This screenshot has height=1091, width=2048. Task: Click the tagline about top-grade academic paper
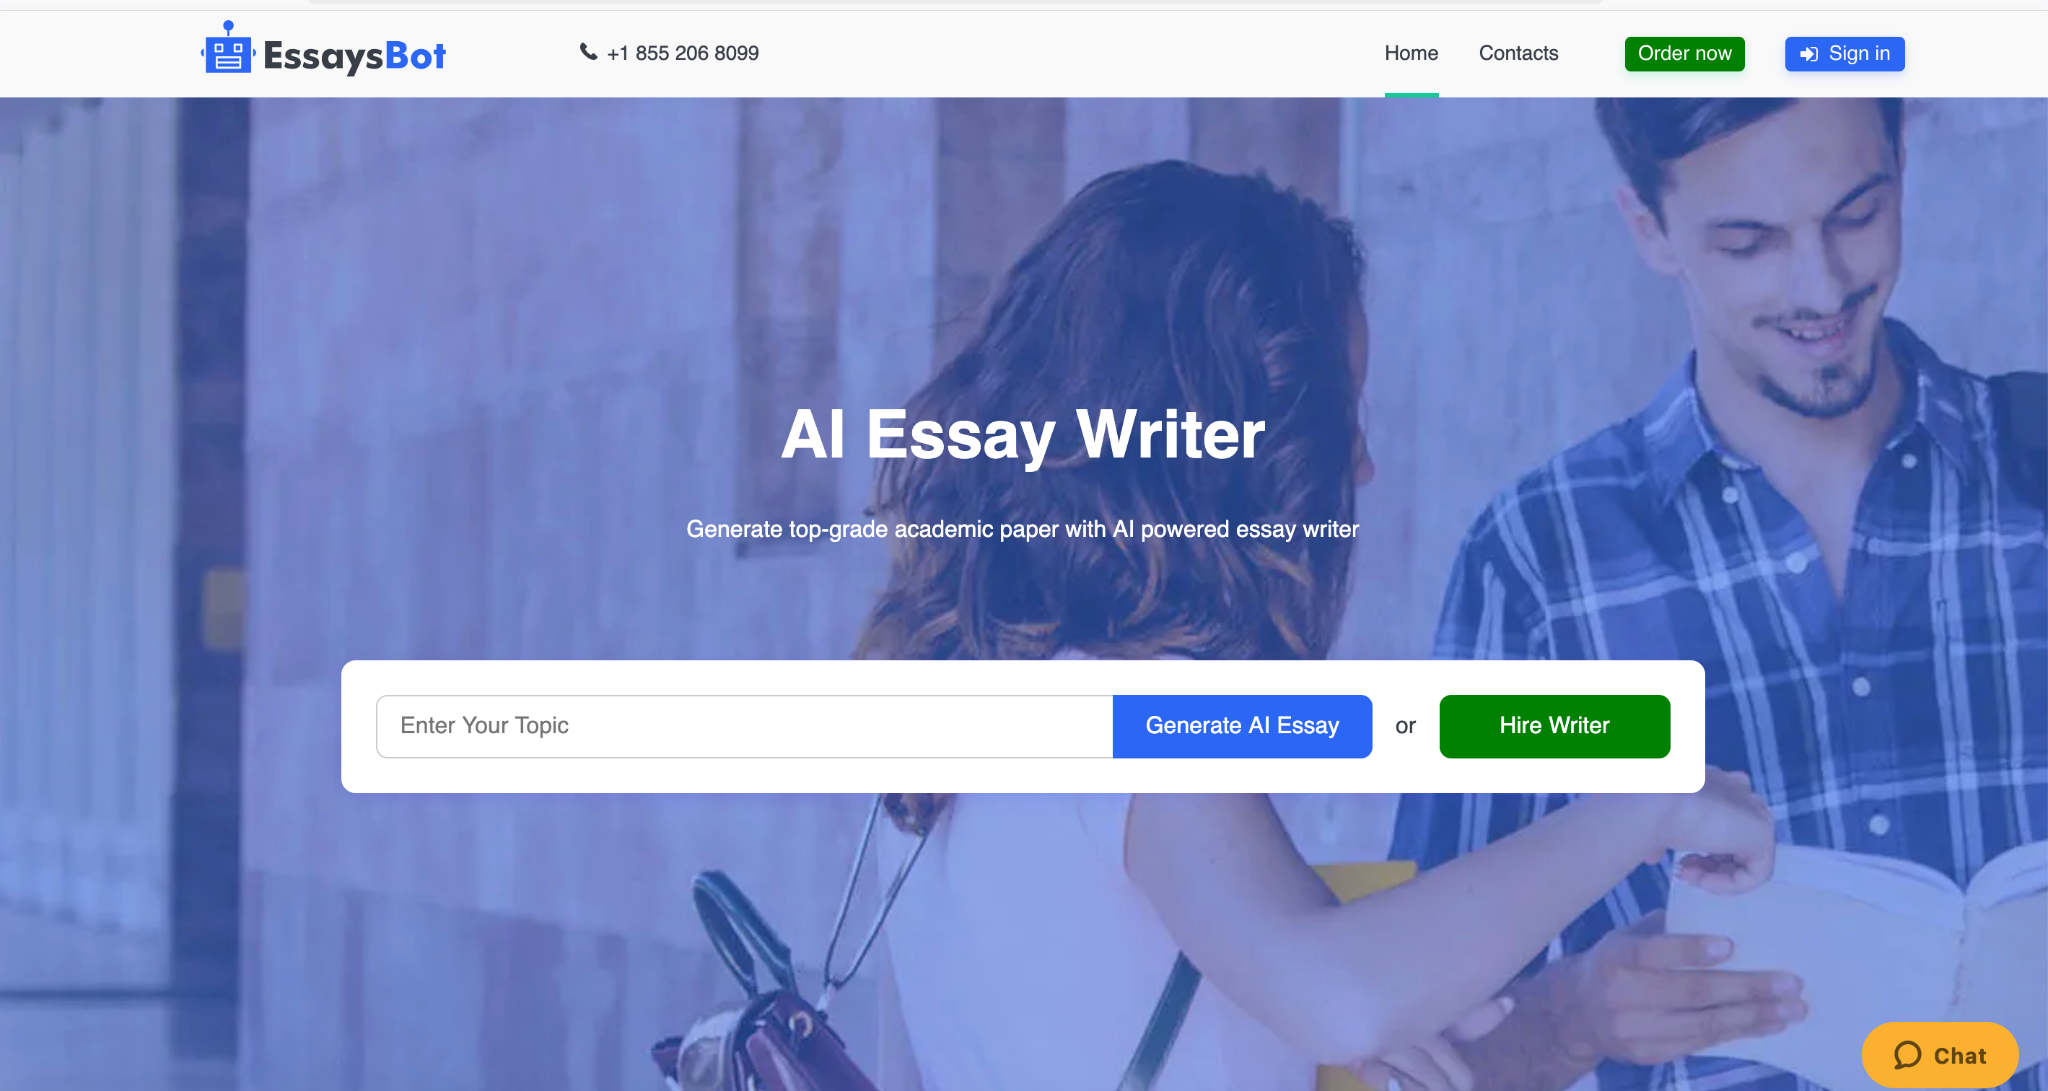pos(1022,529)
